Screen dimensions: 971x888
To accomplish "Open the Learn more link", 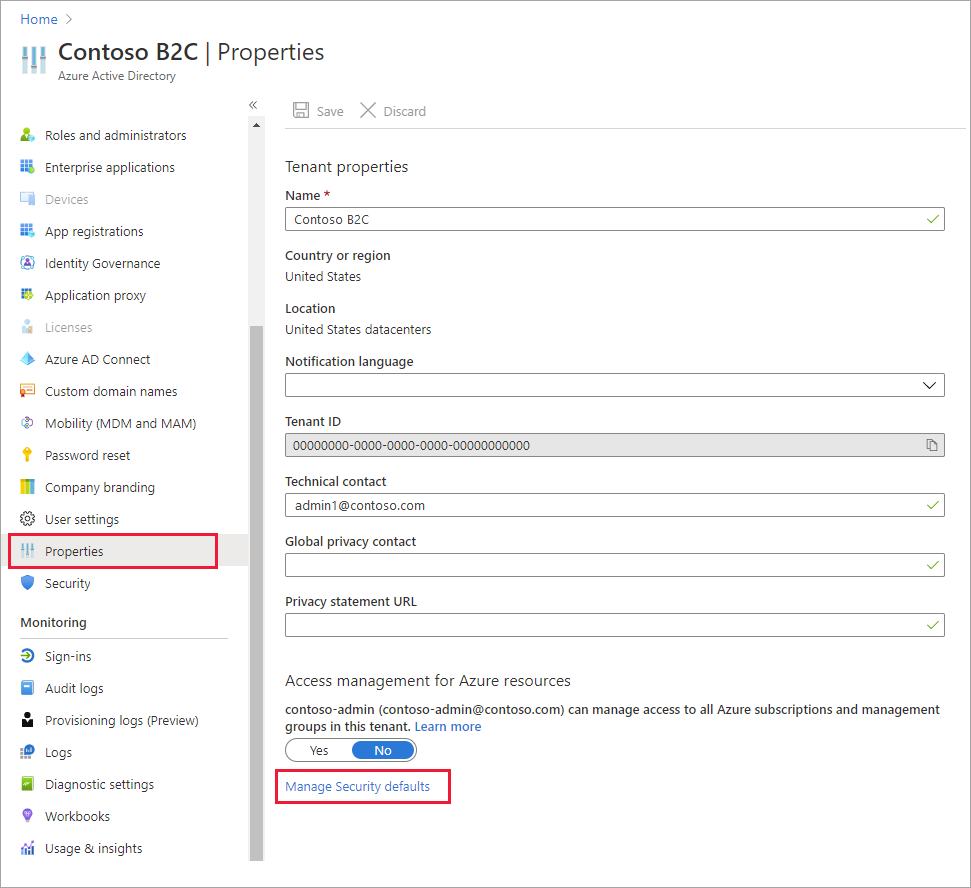I will coord(447,726).
